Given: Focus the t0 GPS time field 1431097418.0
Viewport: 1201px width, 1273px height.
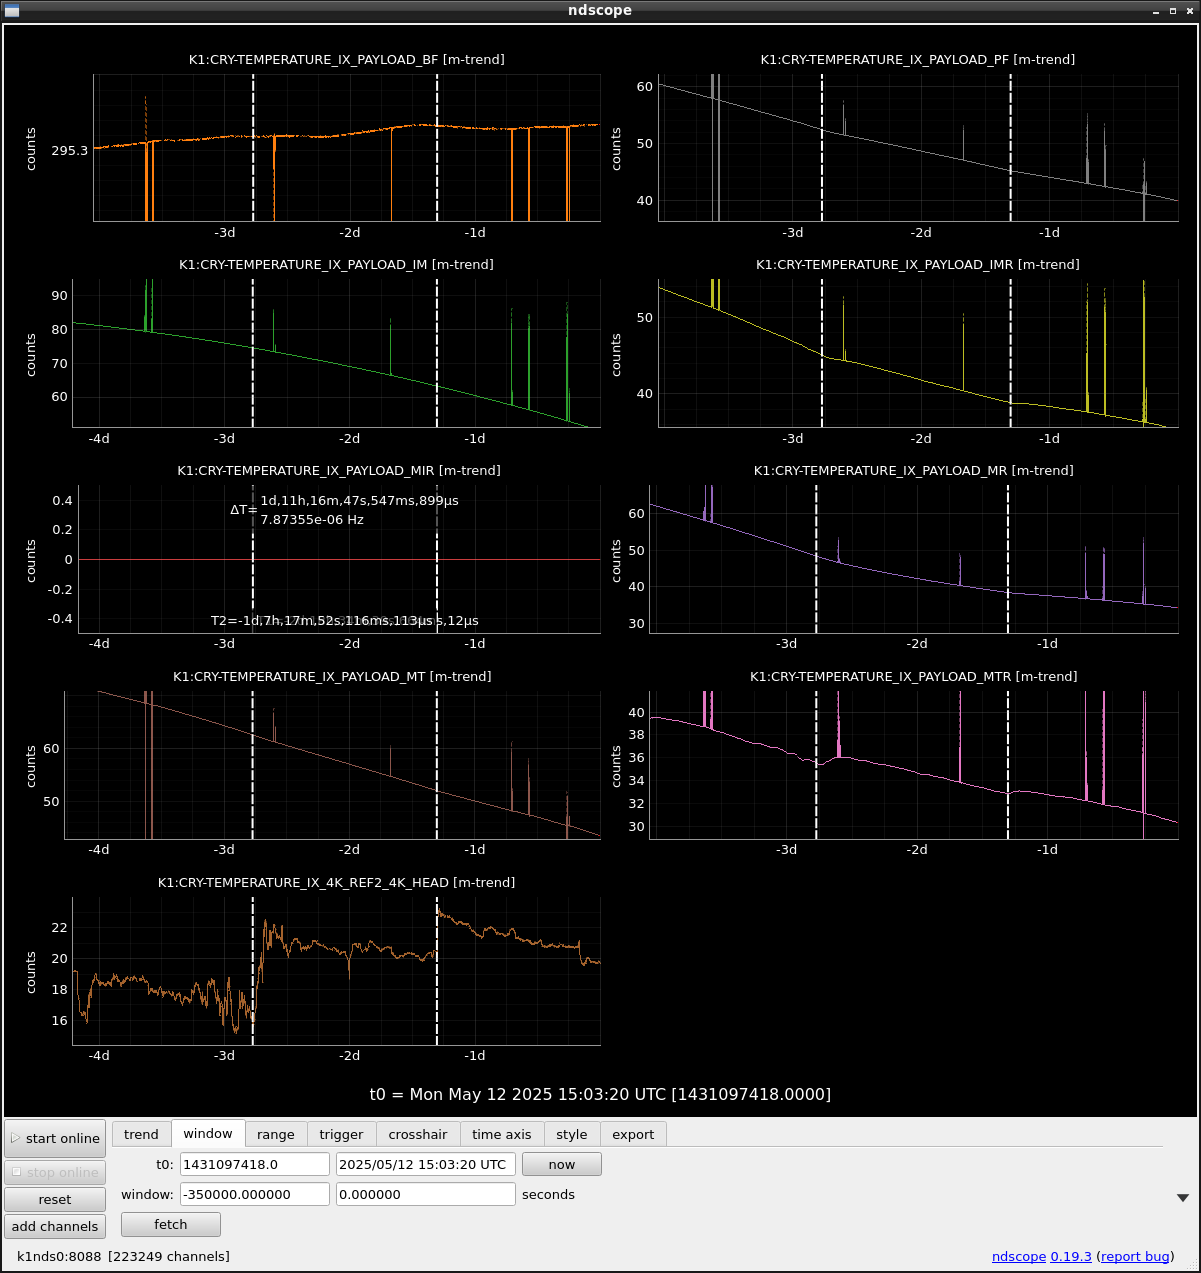Looking at the screenshot, I should [x=255, y=1164].
